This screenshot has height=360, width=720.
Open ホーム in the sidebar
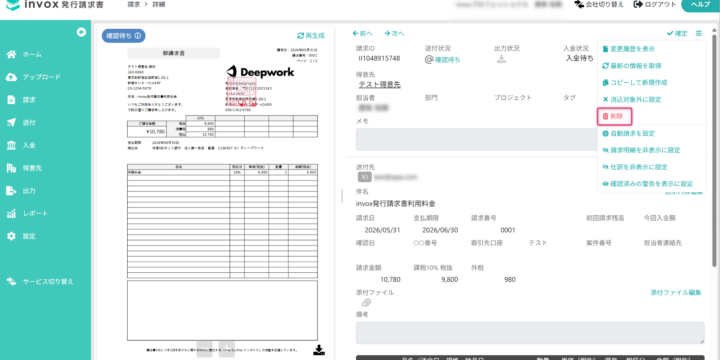pos(24,55)
